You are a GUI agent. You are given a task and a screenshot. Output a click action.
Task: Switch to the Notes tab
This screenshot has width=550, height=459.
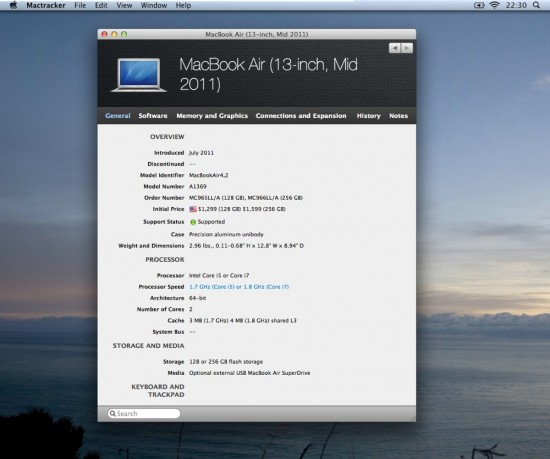[x=398, y=116]
